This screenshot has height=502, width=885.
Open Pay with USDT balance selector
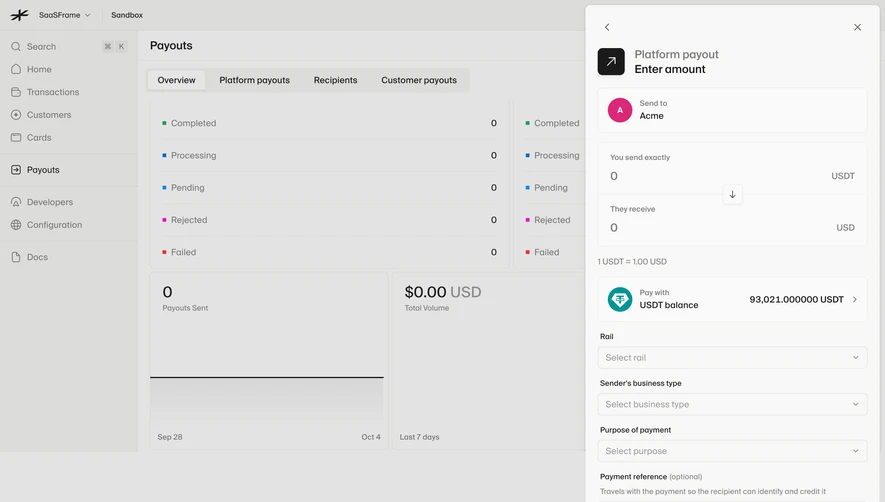pyautogui.click(x=732, y=299)
